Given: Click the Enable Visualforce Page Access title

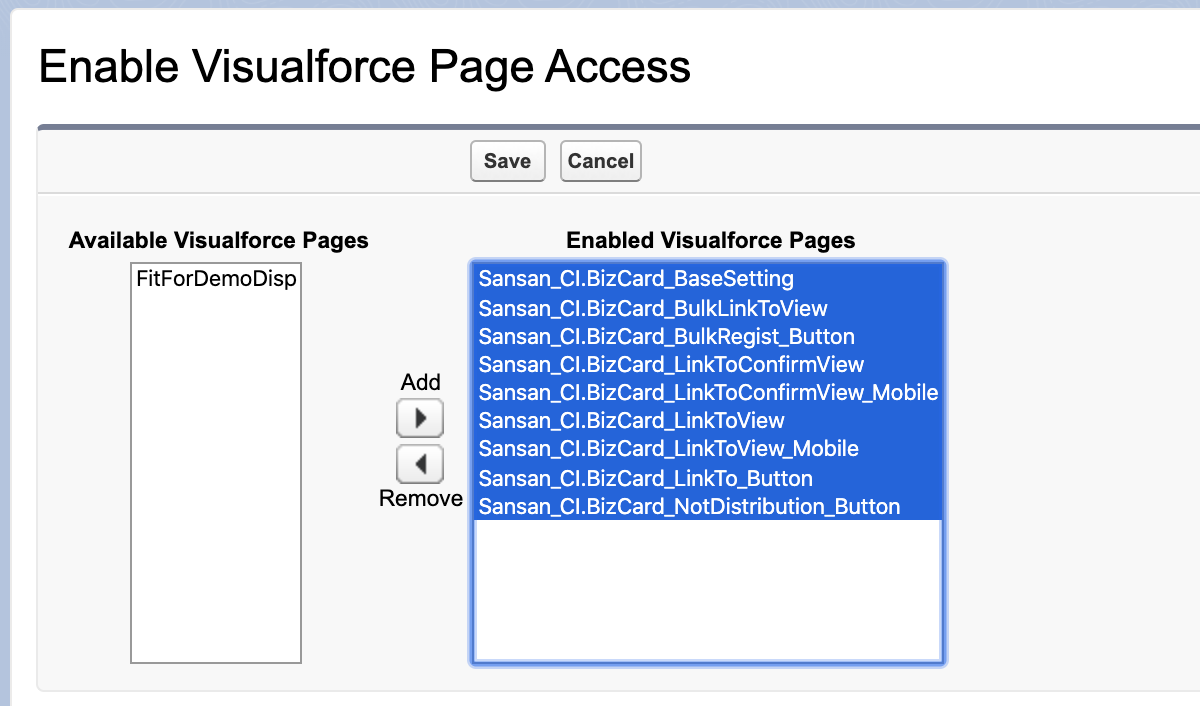Looking at the screenshot, I should (364, 67).
